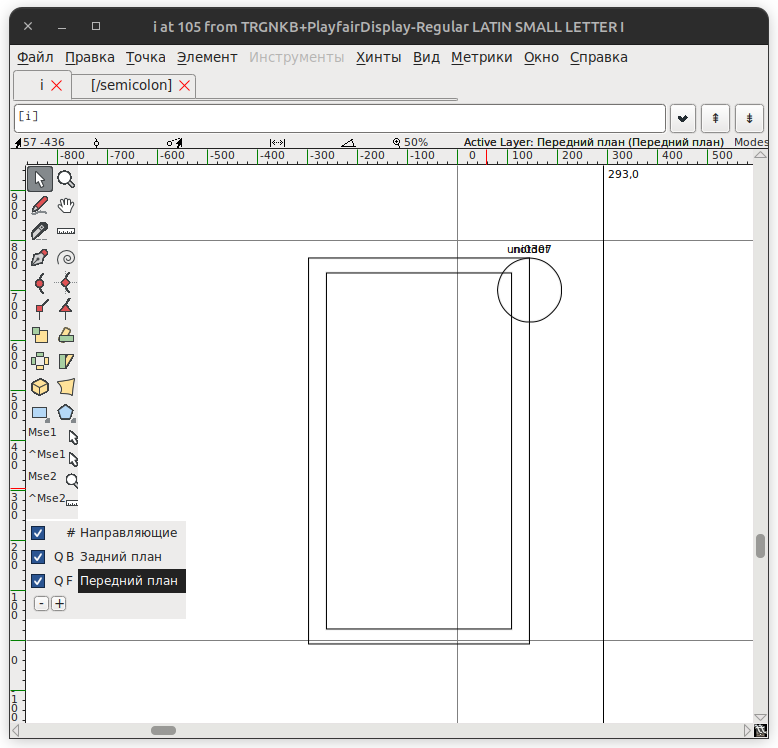
Task: Pick the Knife cut tool
Action: [x=40, y=231]
